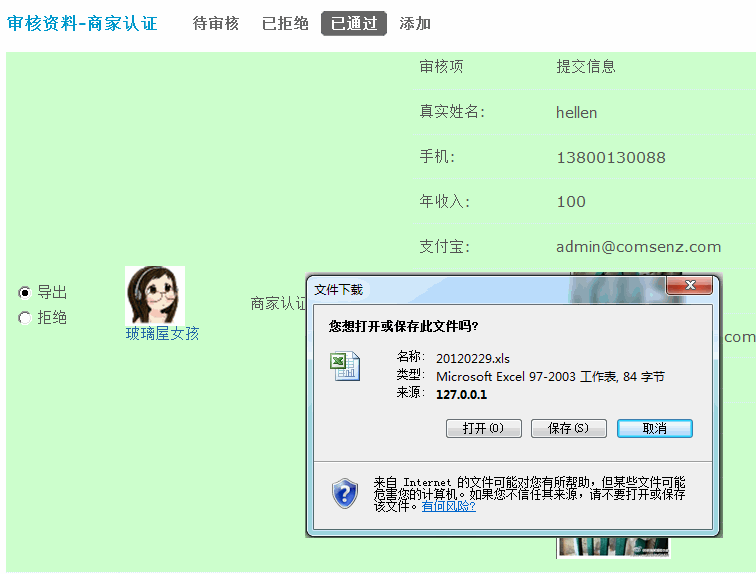
Task: Open the 玻璃屋女孩 user profile link
Action: [162, 334]
